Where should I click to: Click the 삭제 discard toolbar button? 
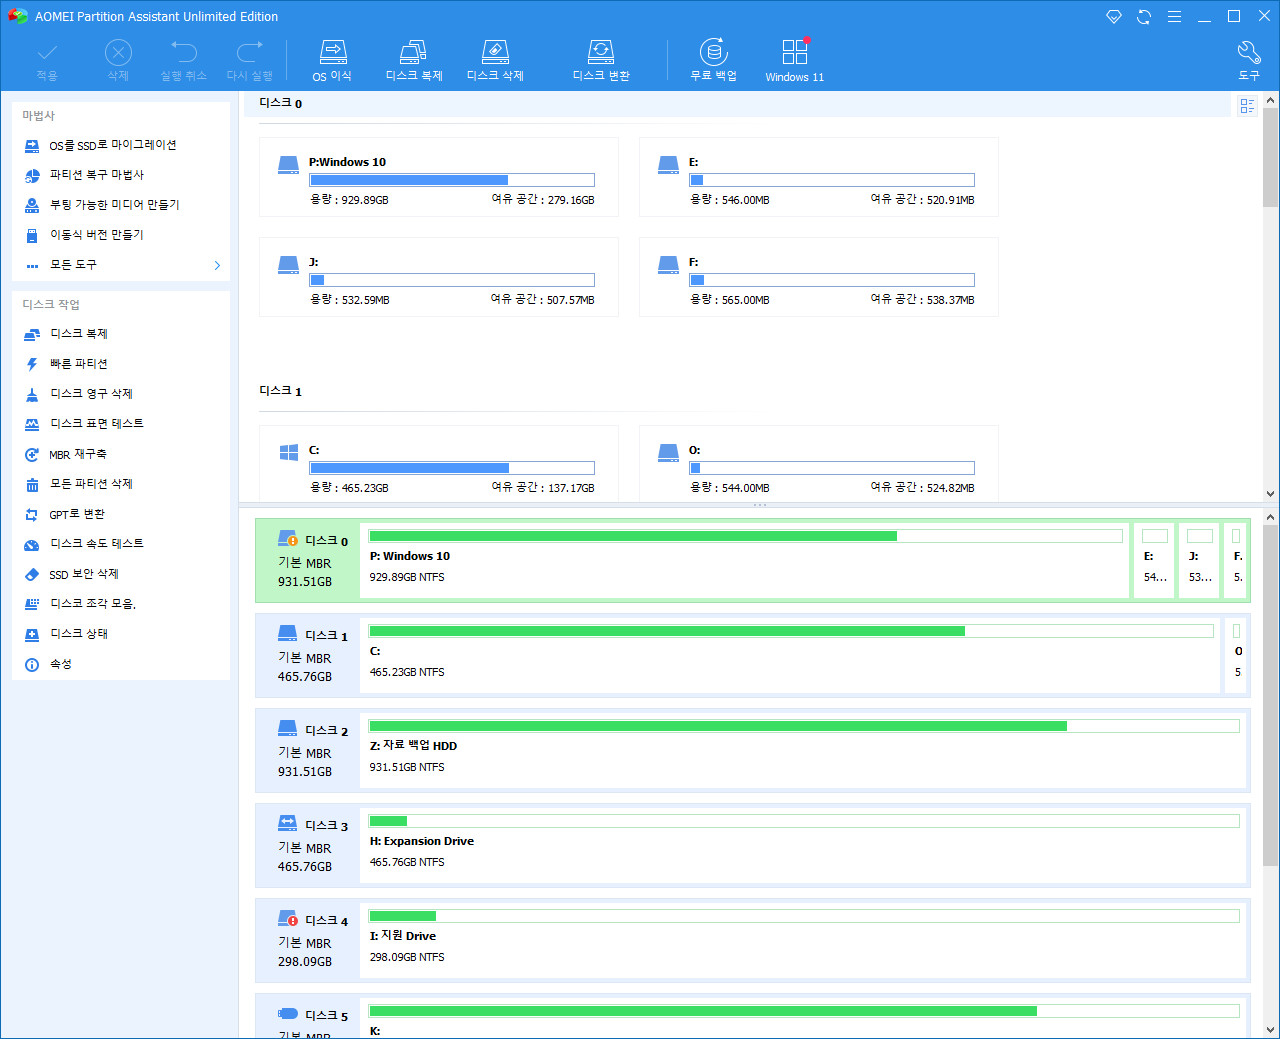pos(118,60)
